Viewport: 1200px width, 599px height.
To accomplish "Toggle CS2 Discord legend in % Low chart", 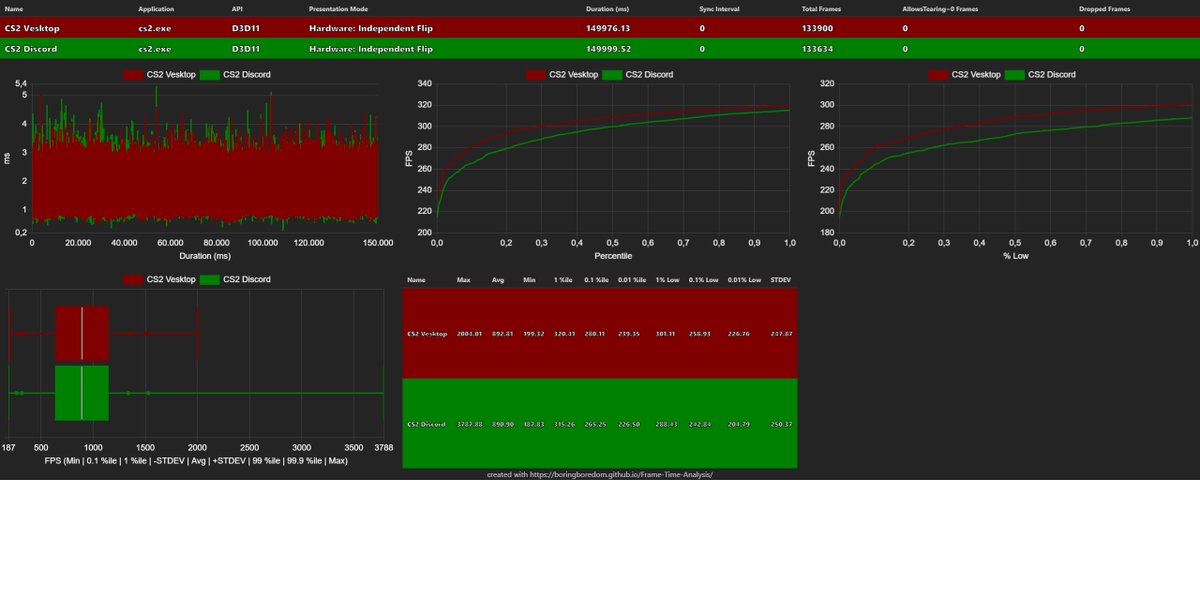I will [1040, 75].
